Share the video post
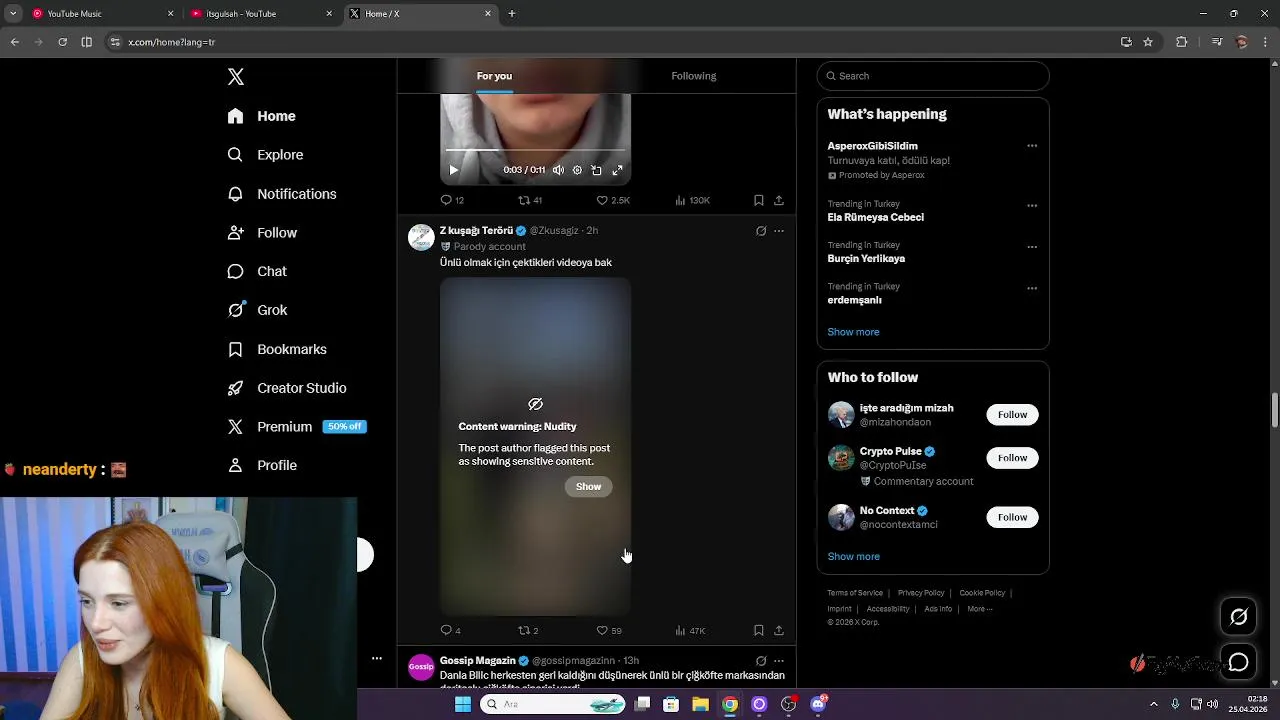 point(779,200)
